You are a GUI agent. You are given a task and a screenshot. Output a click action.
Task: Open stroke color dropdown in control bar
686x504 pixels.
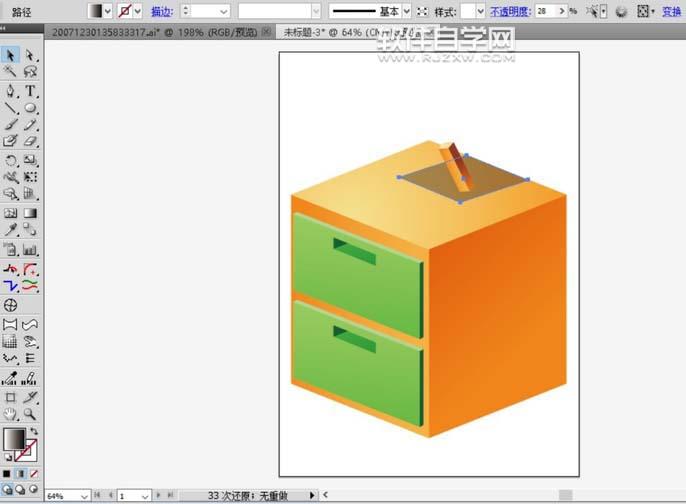pyautogui.click(x=138, y=11)
